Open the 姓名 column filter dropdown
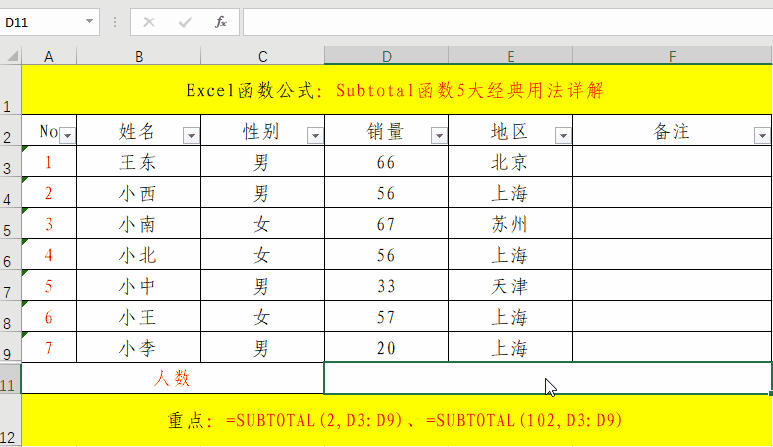 coord(191,135)
